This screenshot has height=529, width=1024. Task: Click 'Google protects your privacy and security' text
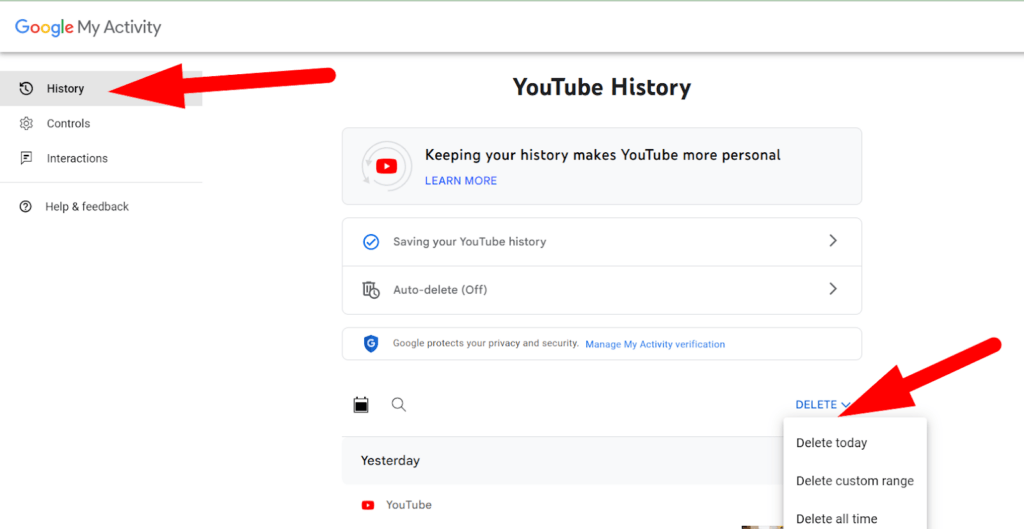[486, 344]
